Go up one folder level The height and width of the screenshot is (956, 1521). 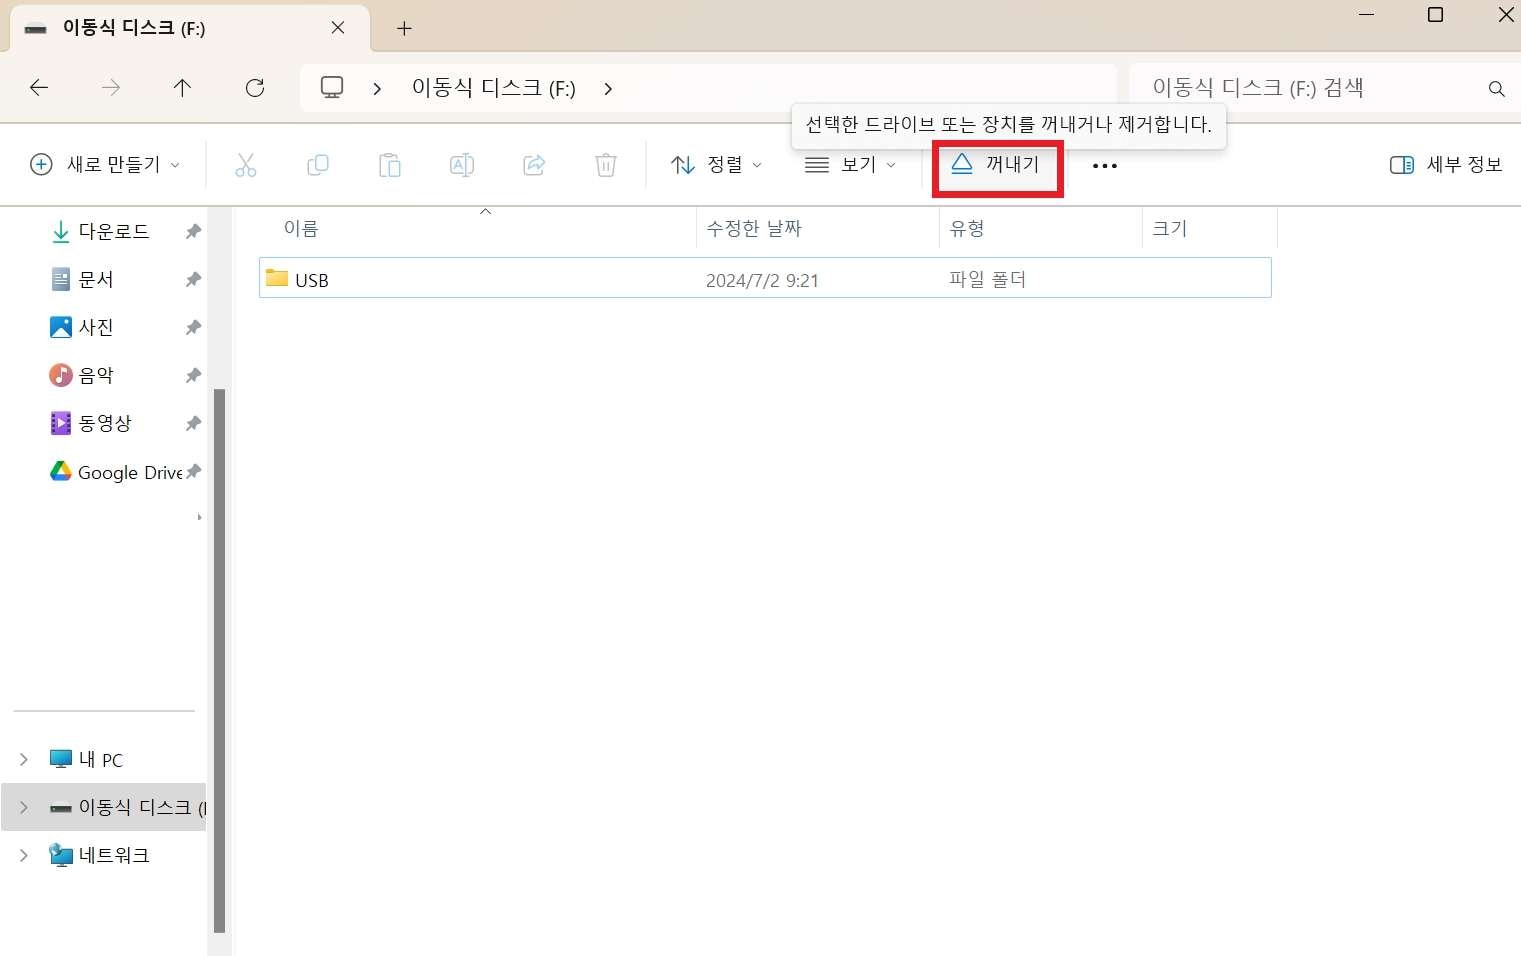182,88
